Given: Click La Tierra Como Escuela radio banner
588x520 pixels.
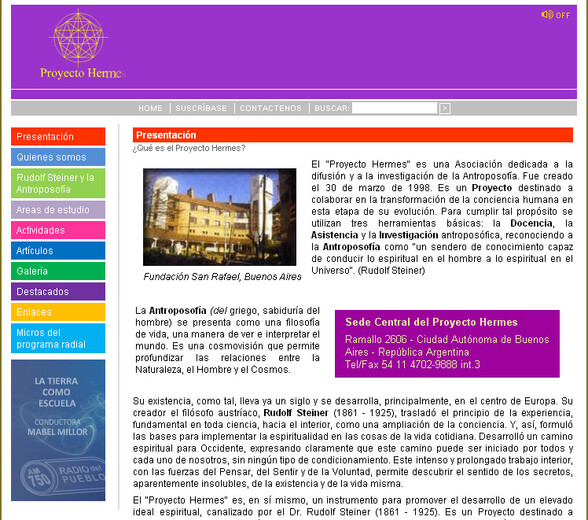Looking at the screenshot, I should tap(58, 430).
